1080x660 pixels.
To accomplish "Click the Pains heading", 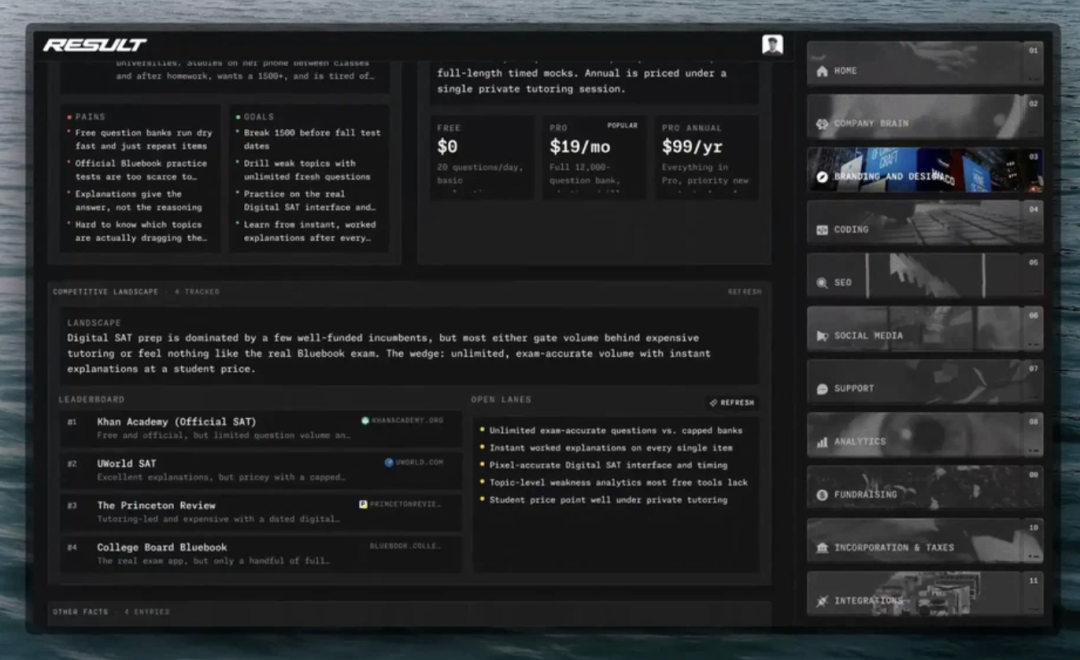I will (90, 117).
